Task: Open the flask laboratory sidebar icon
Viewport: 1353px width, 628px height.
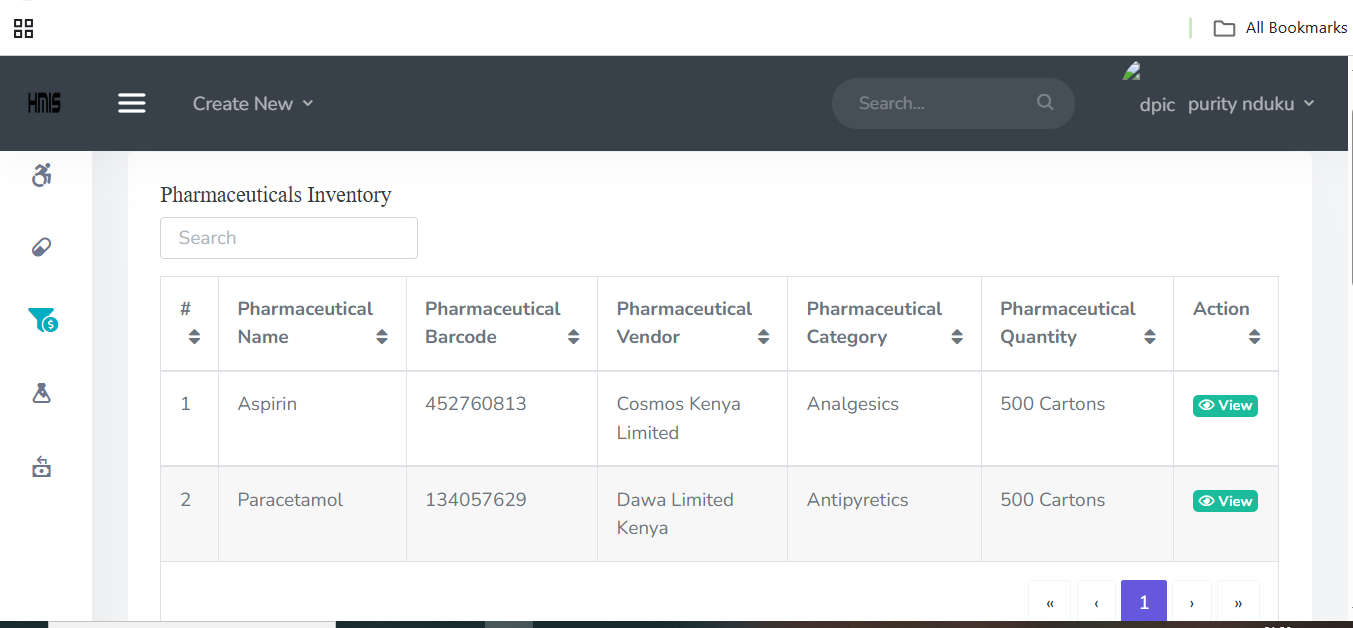Action: coord(41,393)
